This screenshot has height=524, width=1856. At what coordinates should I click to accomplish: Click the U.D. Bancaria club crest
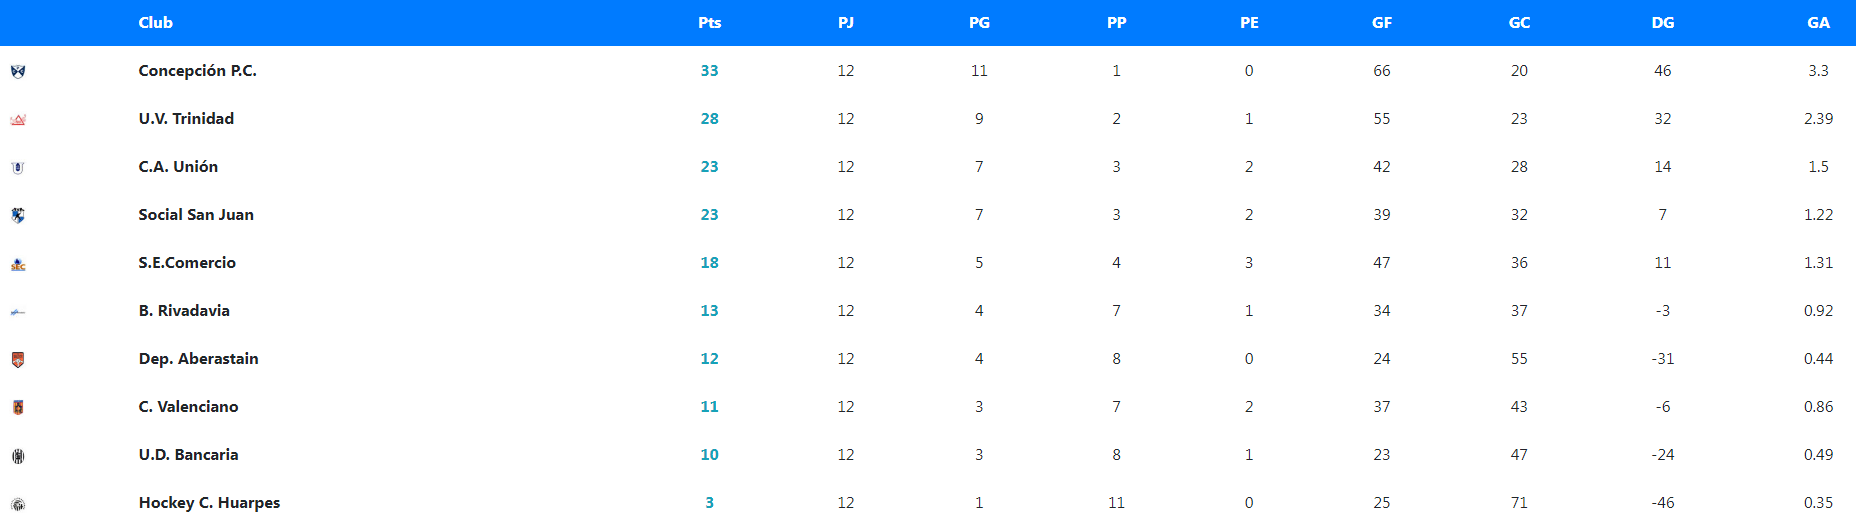pos(18,456)
